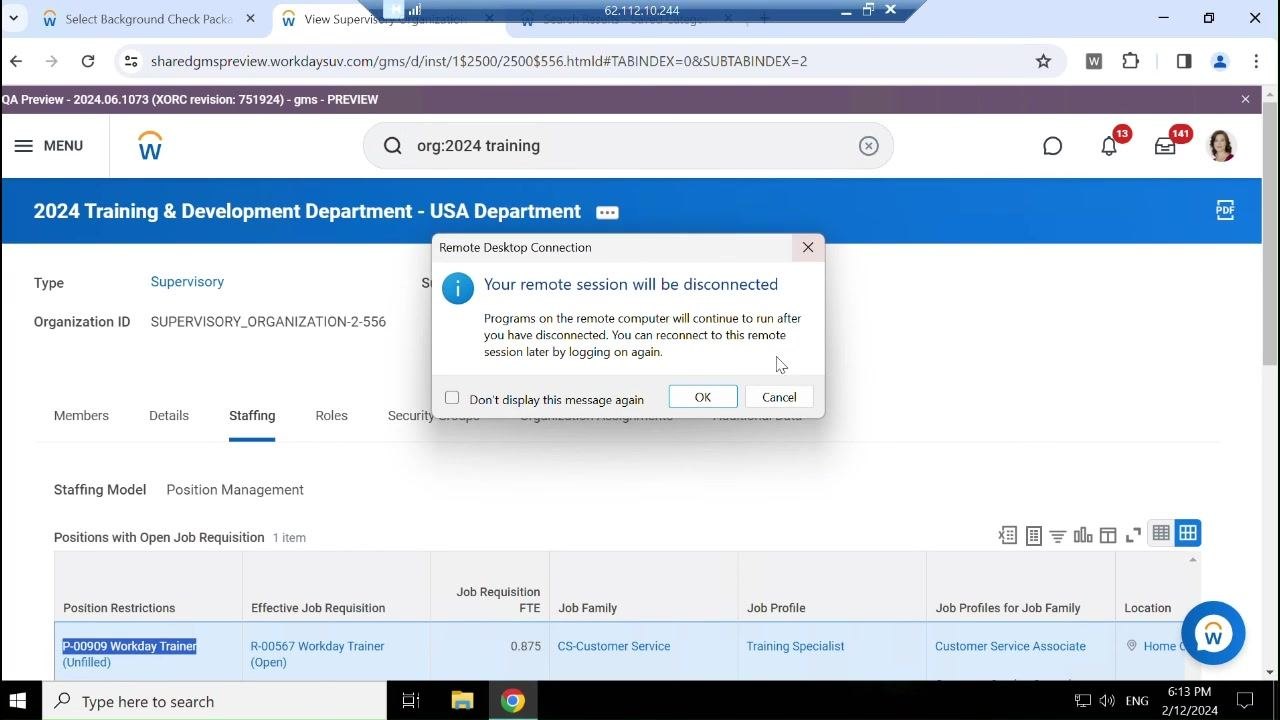Screen dimensions: 1280x720
Task: Open the freeze columns panel icon
Action: [x=1108, y=535]
